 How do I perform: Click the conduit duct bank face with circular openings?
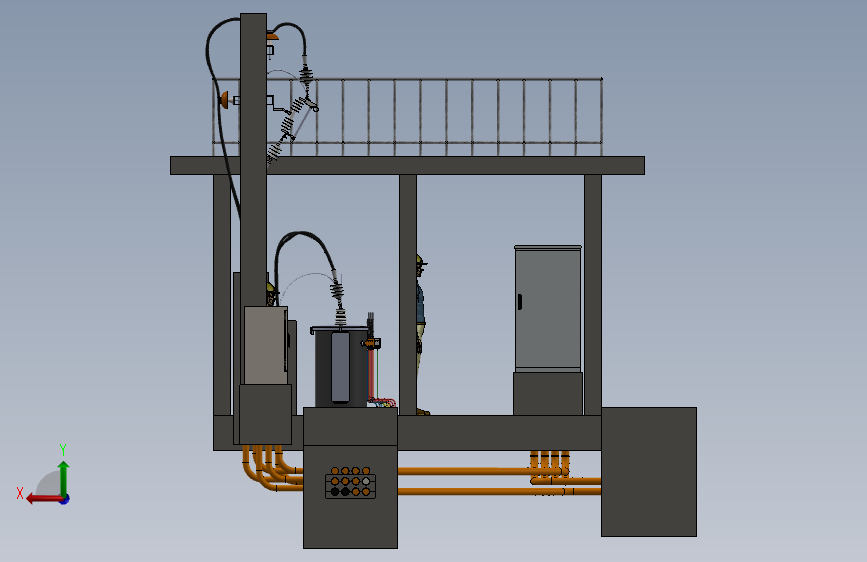351,483
